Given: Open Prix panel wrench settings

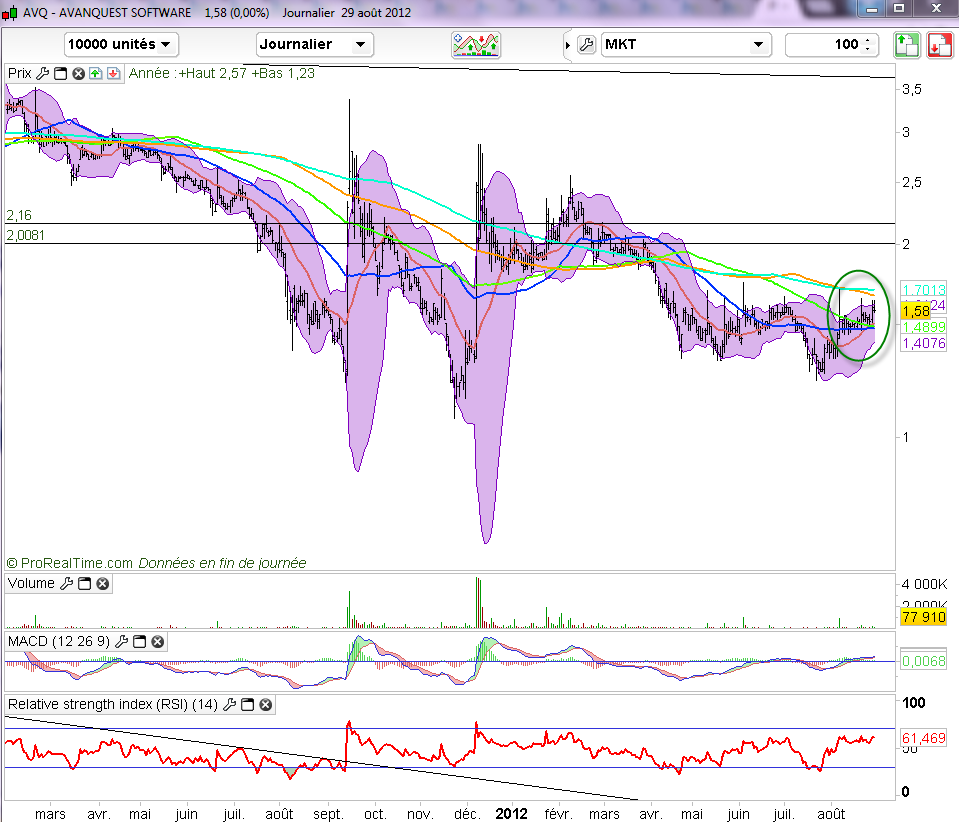Looking at the screenshot, I should pyautogui.click(x=42, y=73).
